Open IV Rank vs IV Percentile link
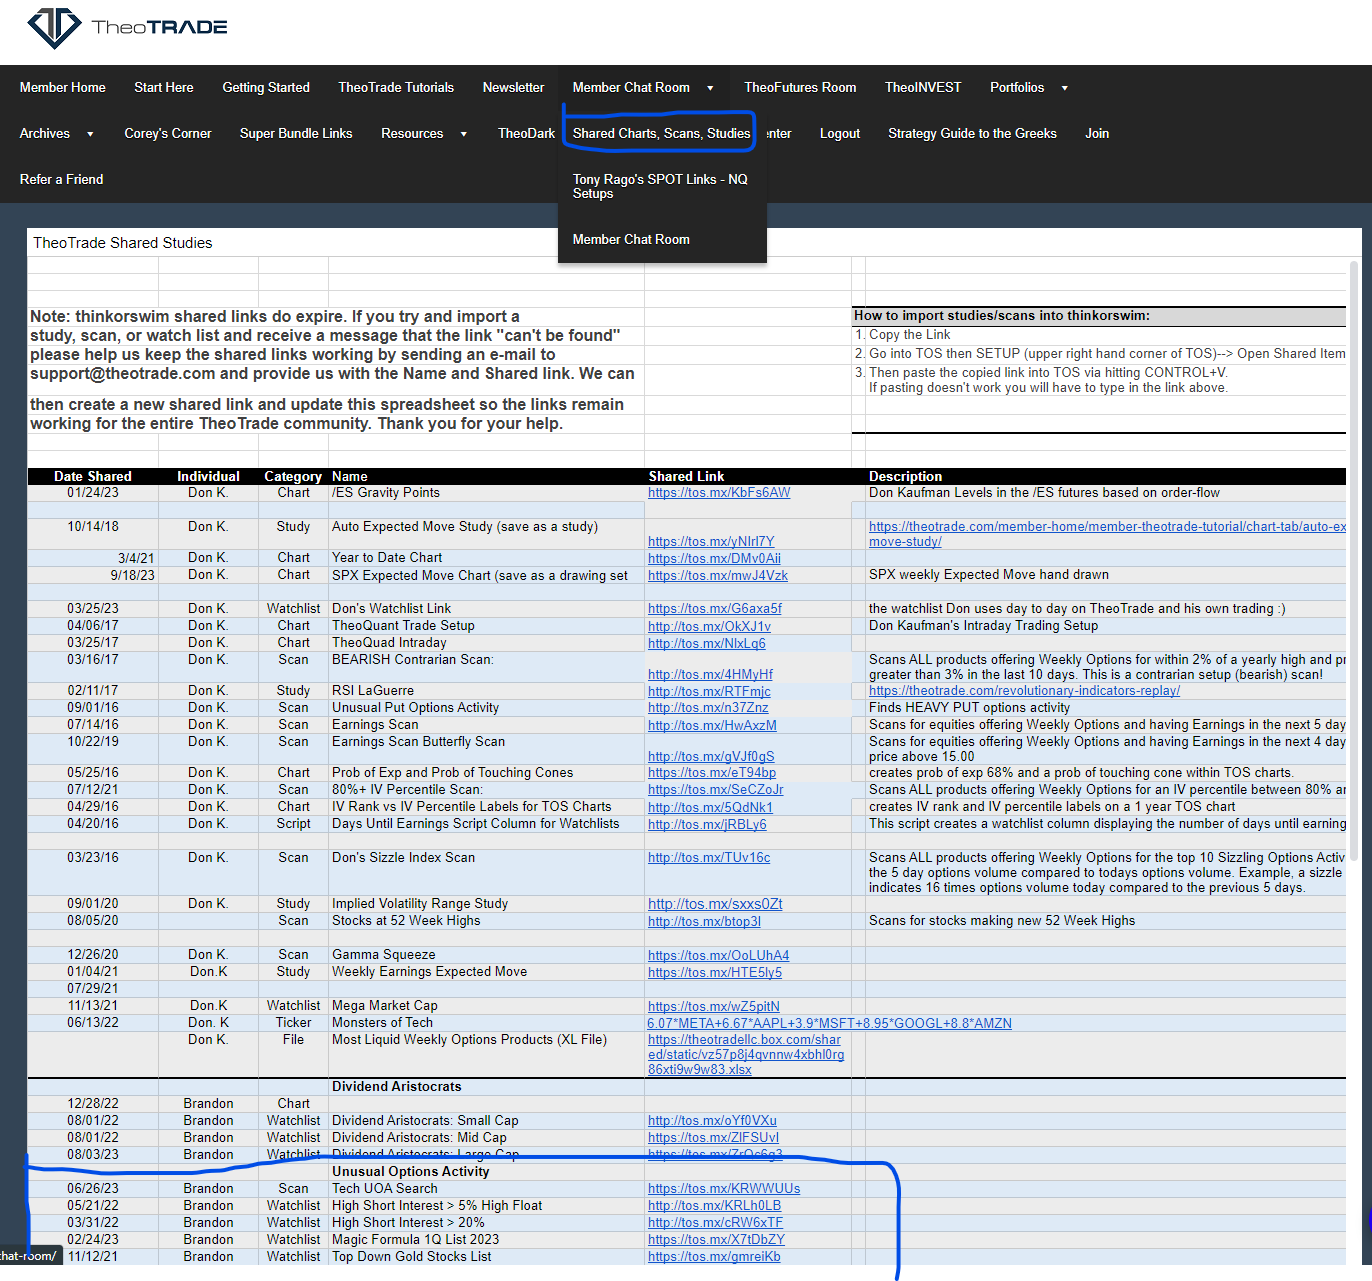 point(710,808)
